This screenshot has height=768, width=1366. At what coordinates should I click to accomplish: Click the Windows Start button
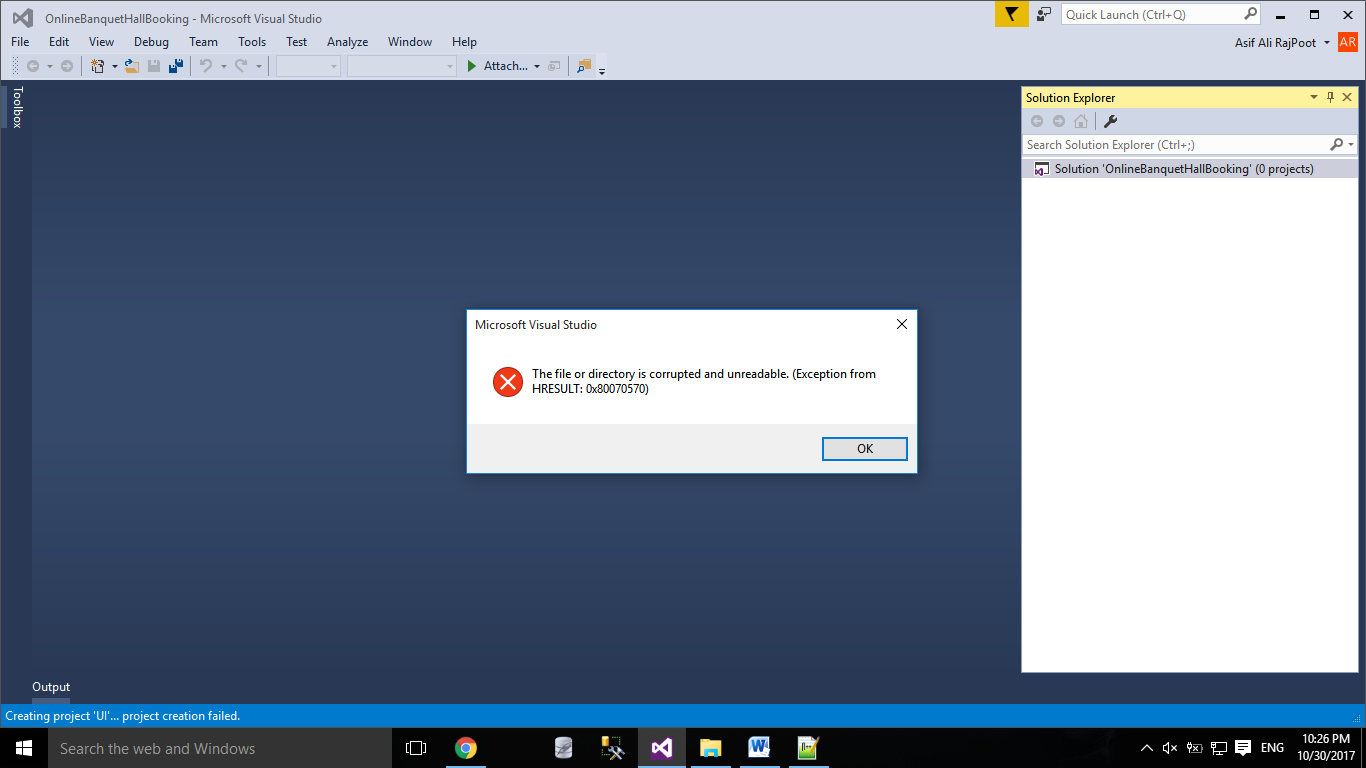click(x=24, y=748)
